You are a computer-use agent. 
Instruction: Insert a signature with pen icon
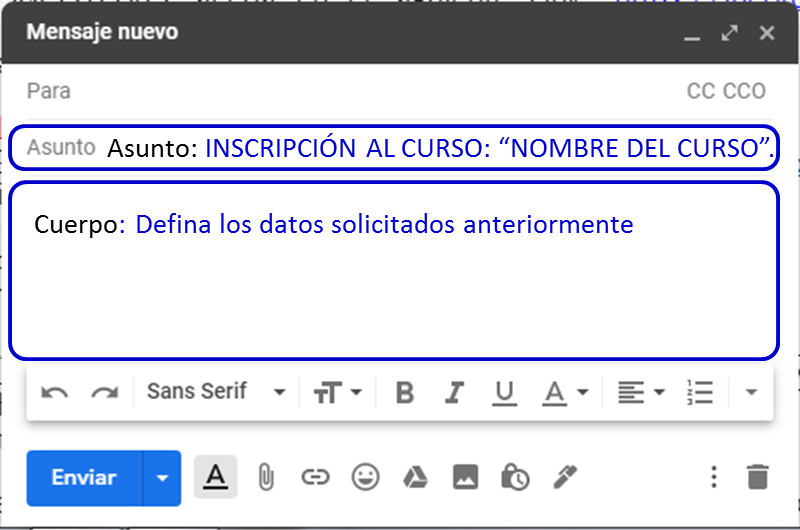[x=565, y=477]
